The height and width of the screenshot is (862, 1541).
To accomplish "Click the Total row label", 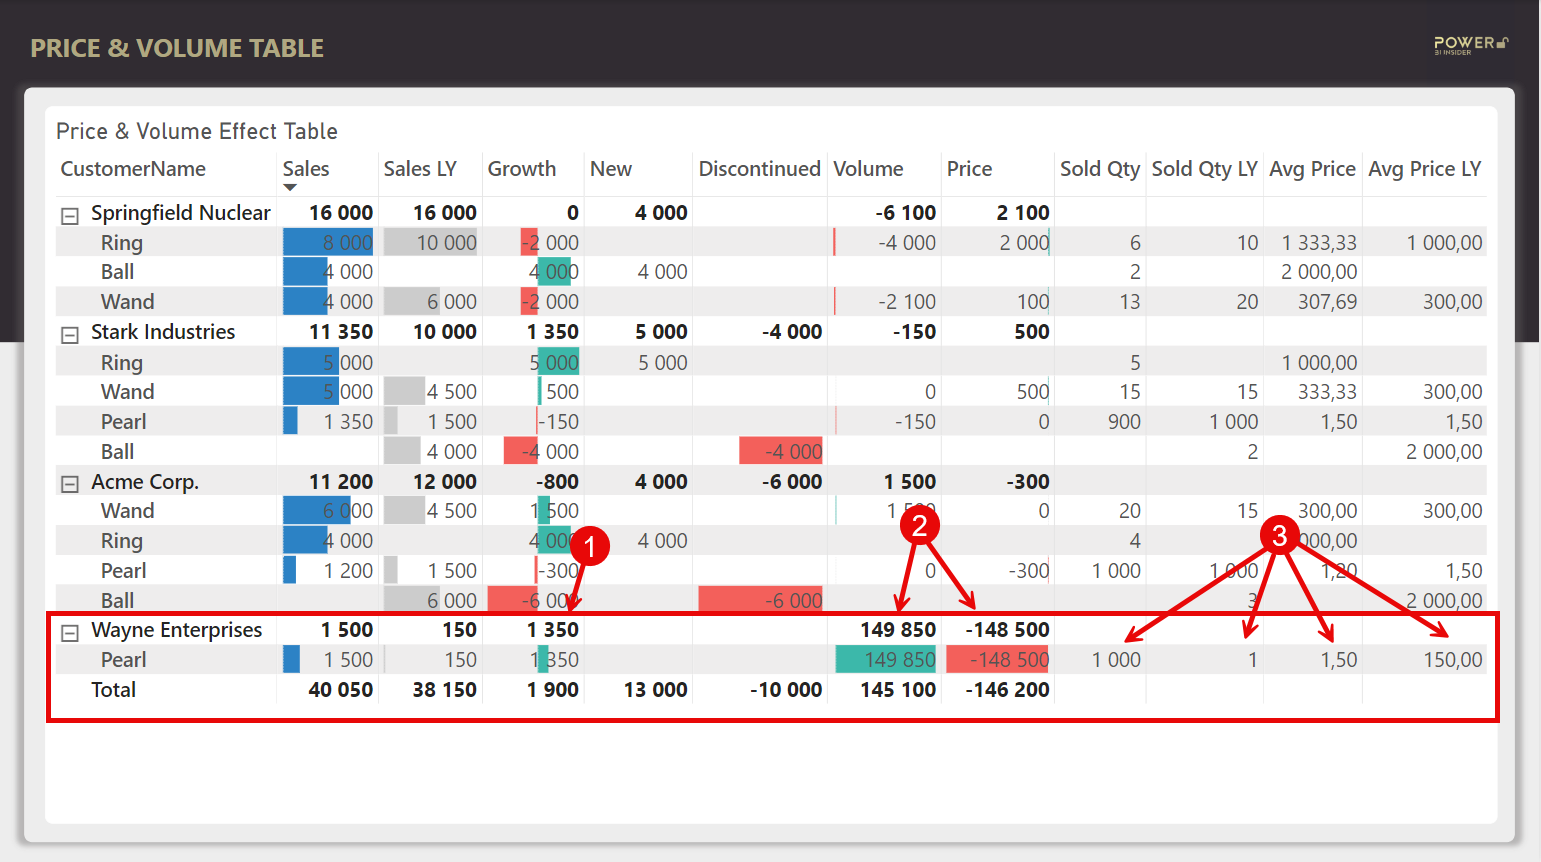I will pos(113,690).
